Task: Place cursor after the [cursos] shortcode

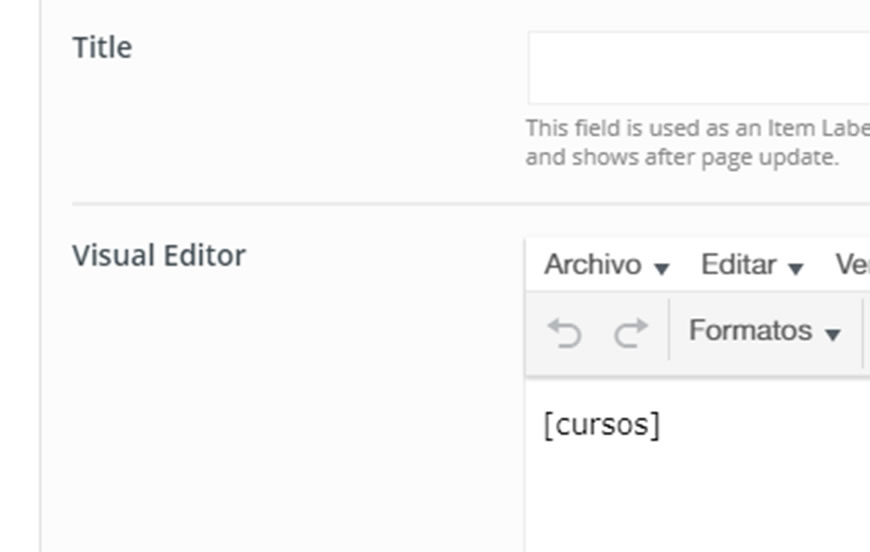Action: coord(661,426)
